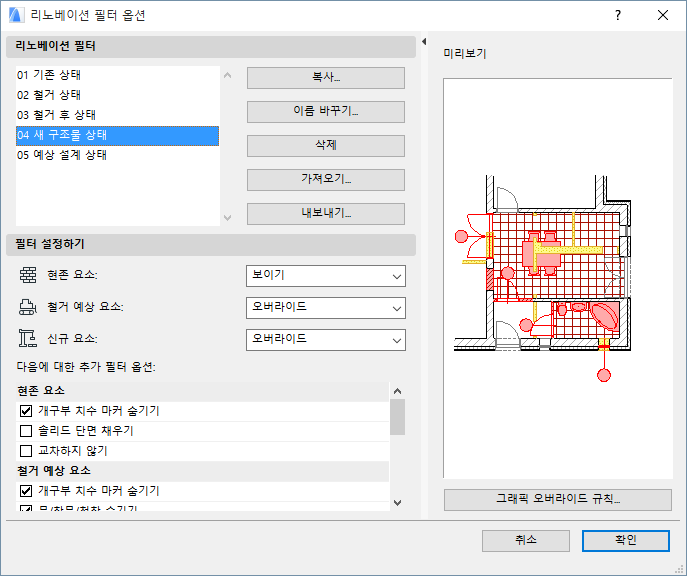Click 취소 to cancel the dialog
Screen dimensions: 687x576
526,541
